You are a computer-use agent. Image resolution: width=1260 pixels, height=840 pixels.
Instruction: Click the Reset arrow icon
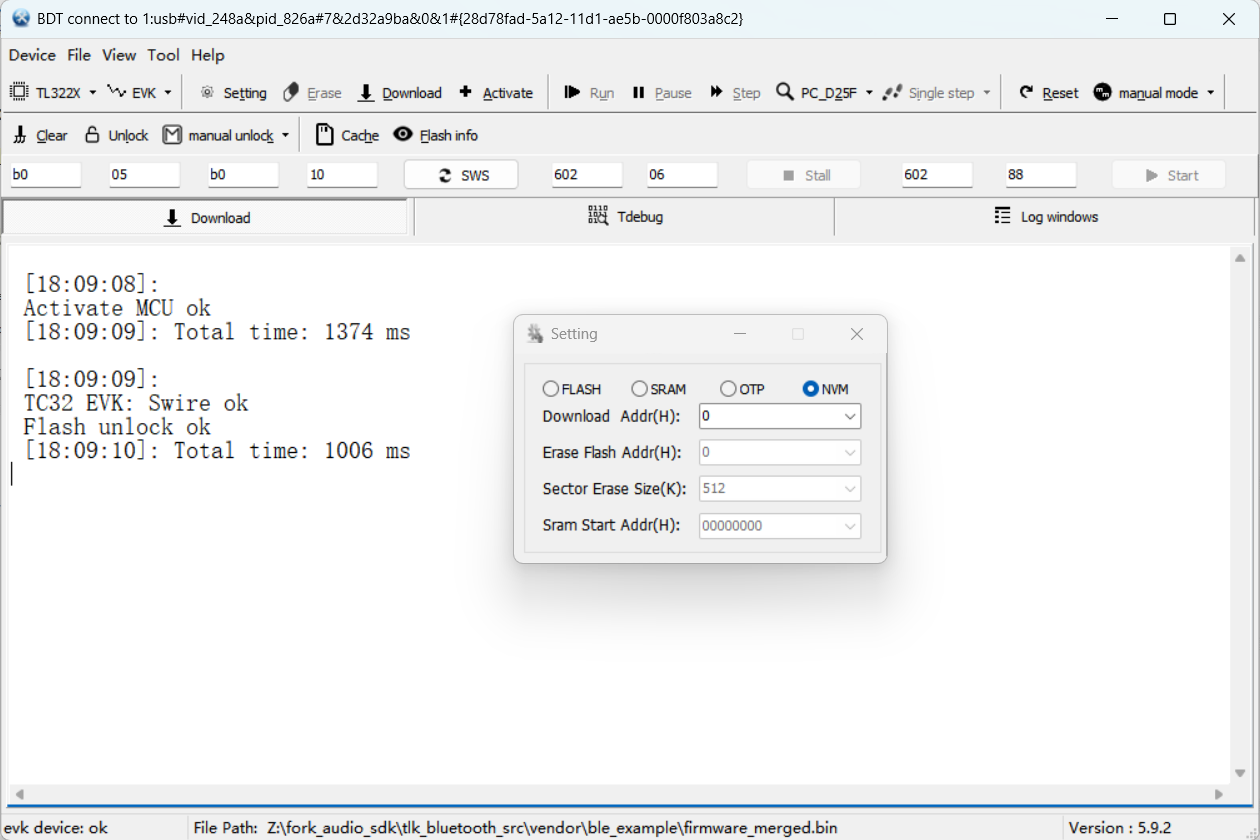click(1026, 92)
